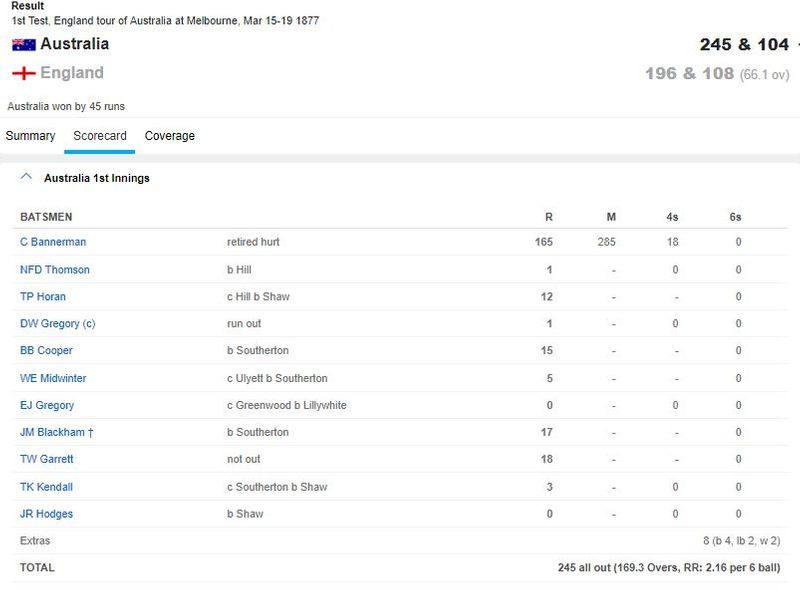Click the England team name
800x590 pixels.
pyautogui.click(x=71, y=73)
